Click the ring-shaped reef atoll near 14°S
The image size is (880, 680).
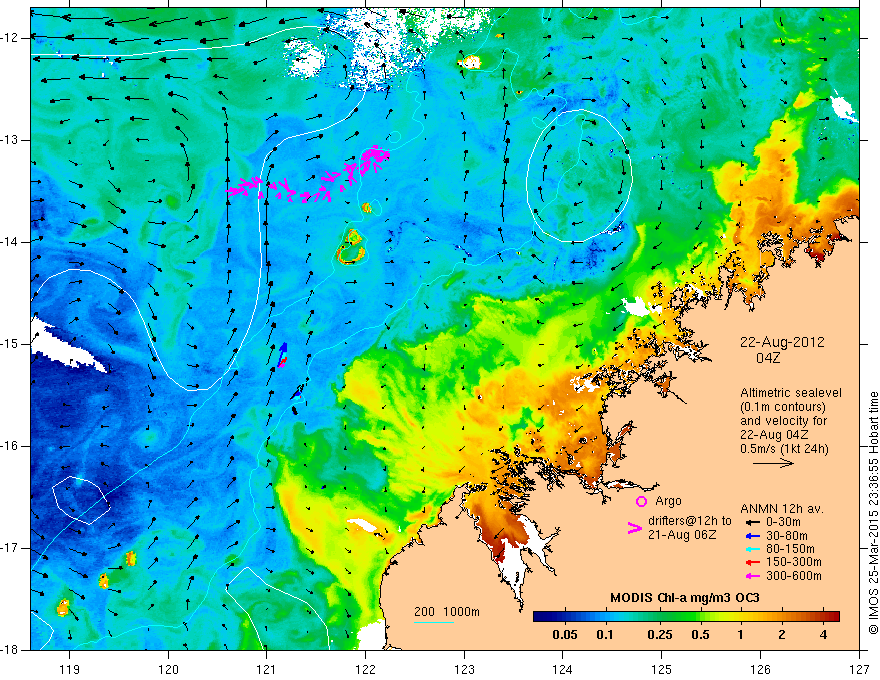click(351, 247)
